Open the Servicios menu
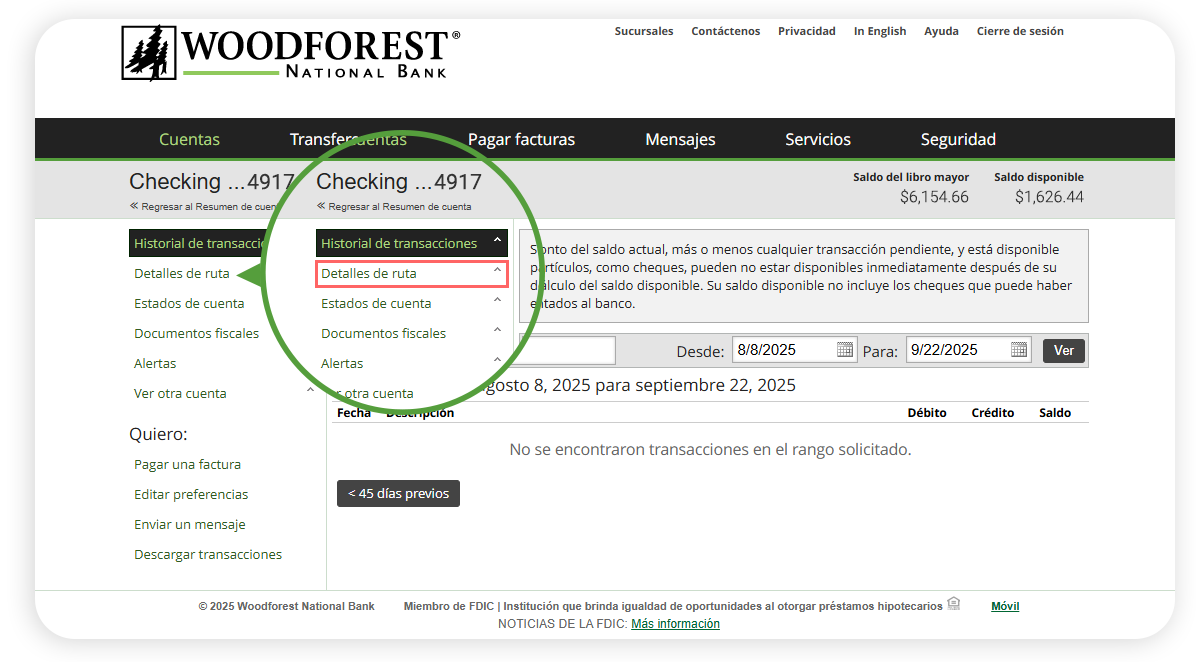Screen dimensions: 1196x662 pos(817,139)
